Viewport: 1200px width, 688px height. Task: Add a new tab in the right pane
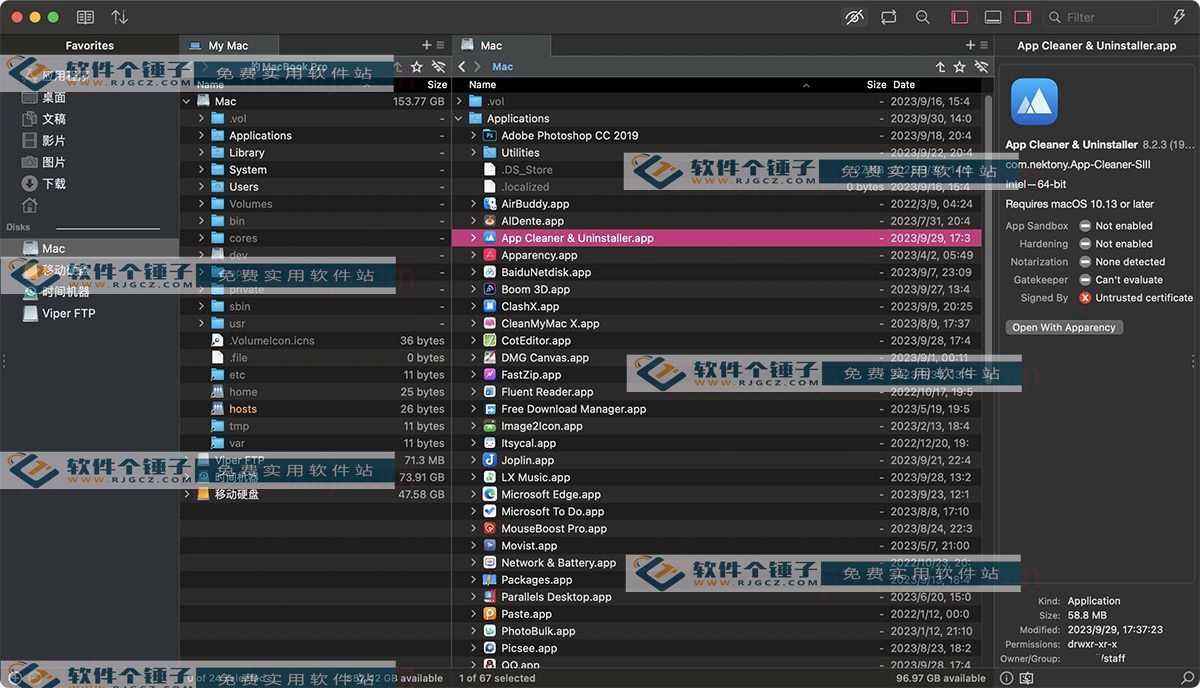click(x=969, y=45)
